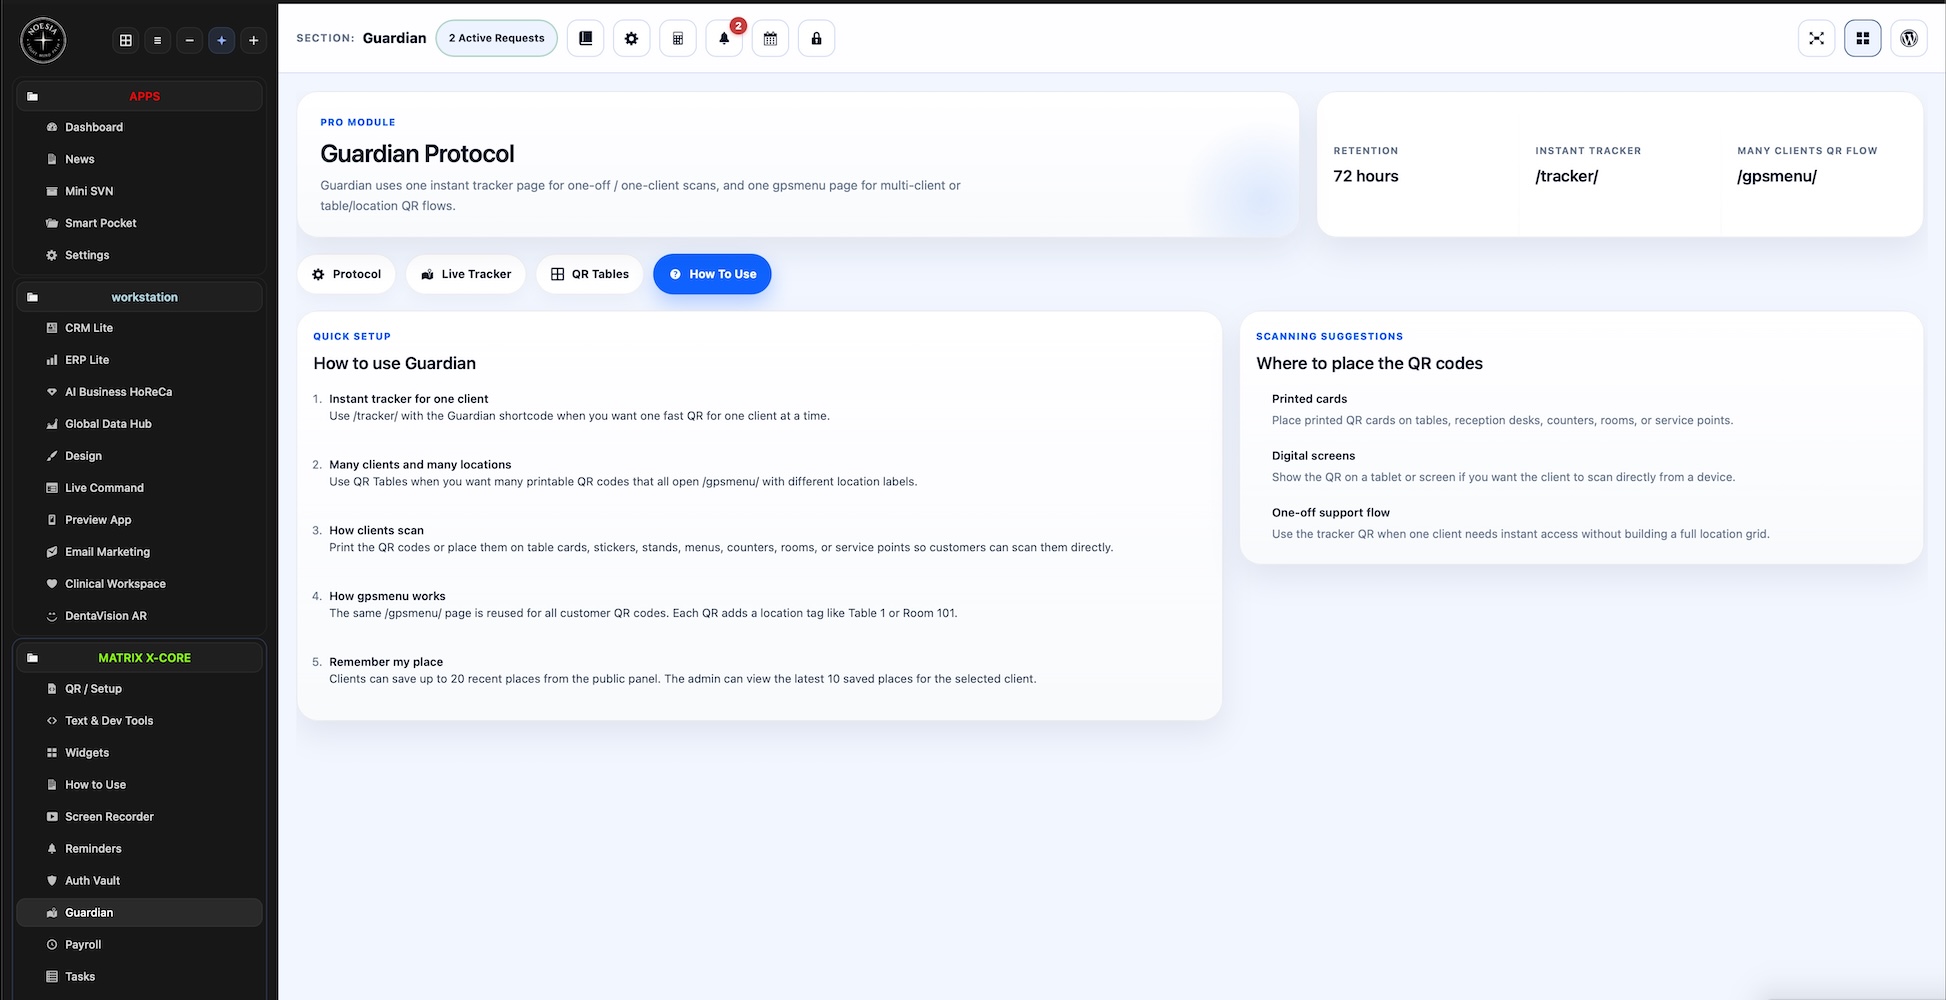
Task: Open QR / Setup in the sidebar
Action: (140, 689)
